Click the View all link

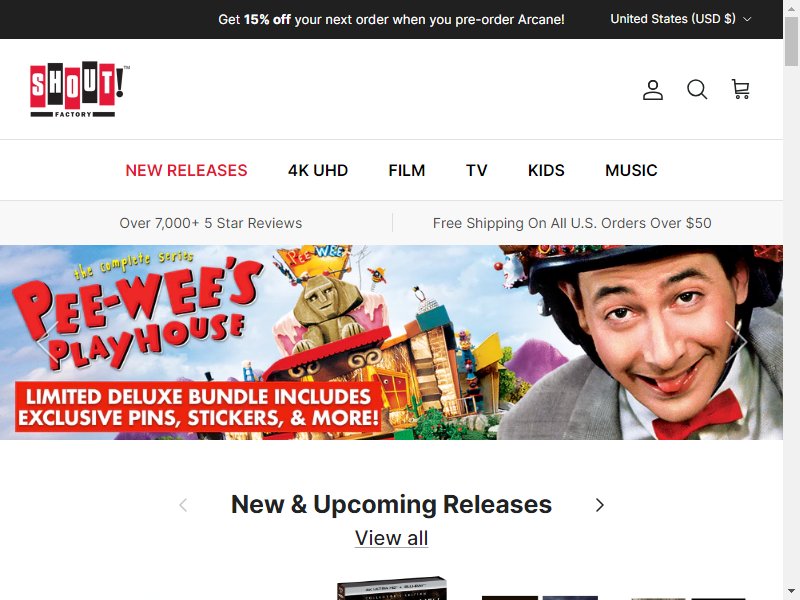(391, 538)
